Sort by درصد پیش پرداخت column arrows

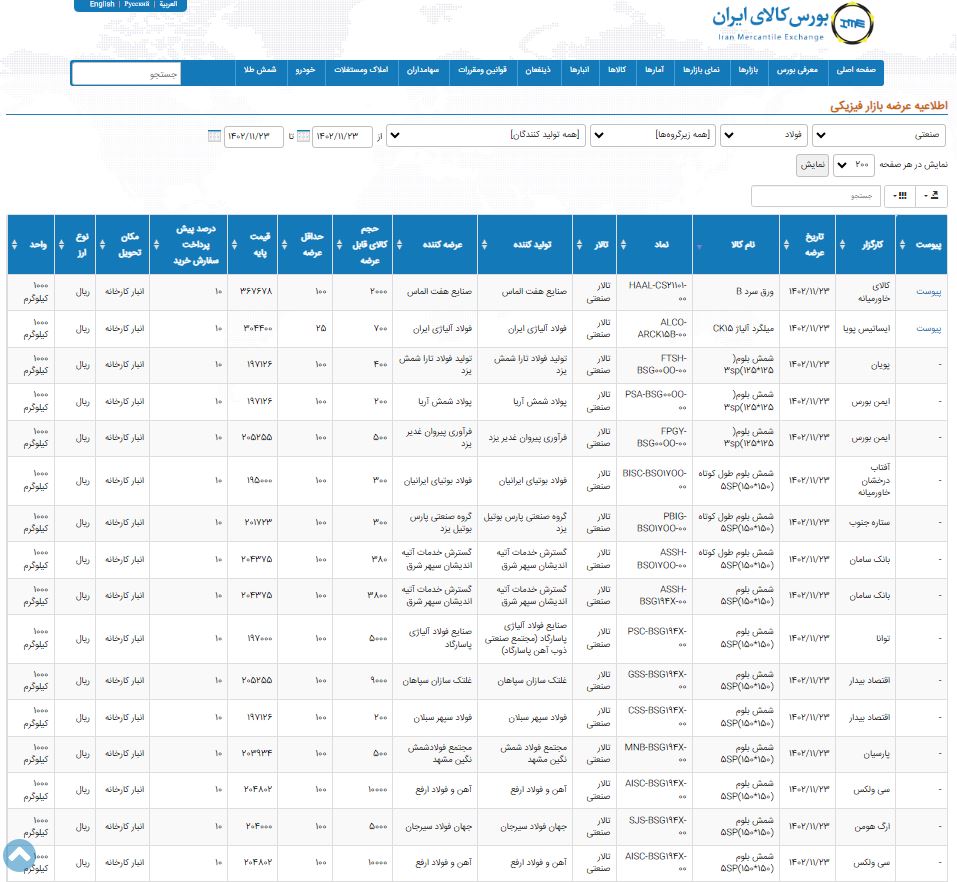[x=156, y=245]
